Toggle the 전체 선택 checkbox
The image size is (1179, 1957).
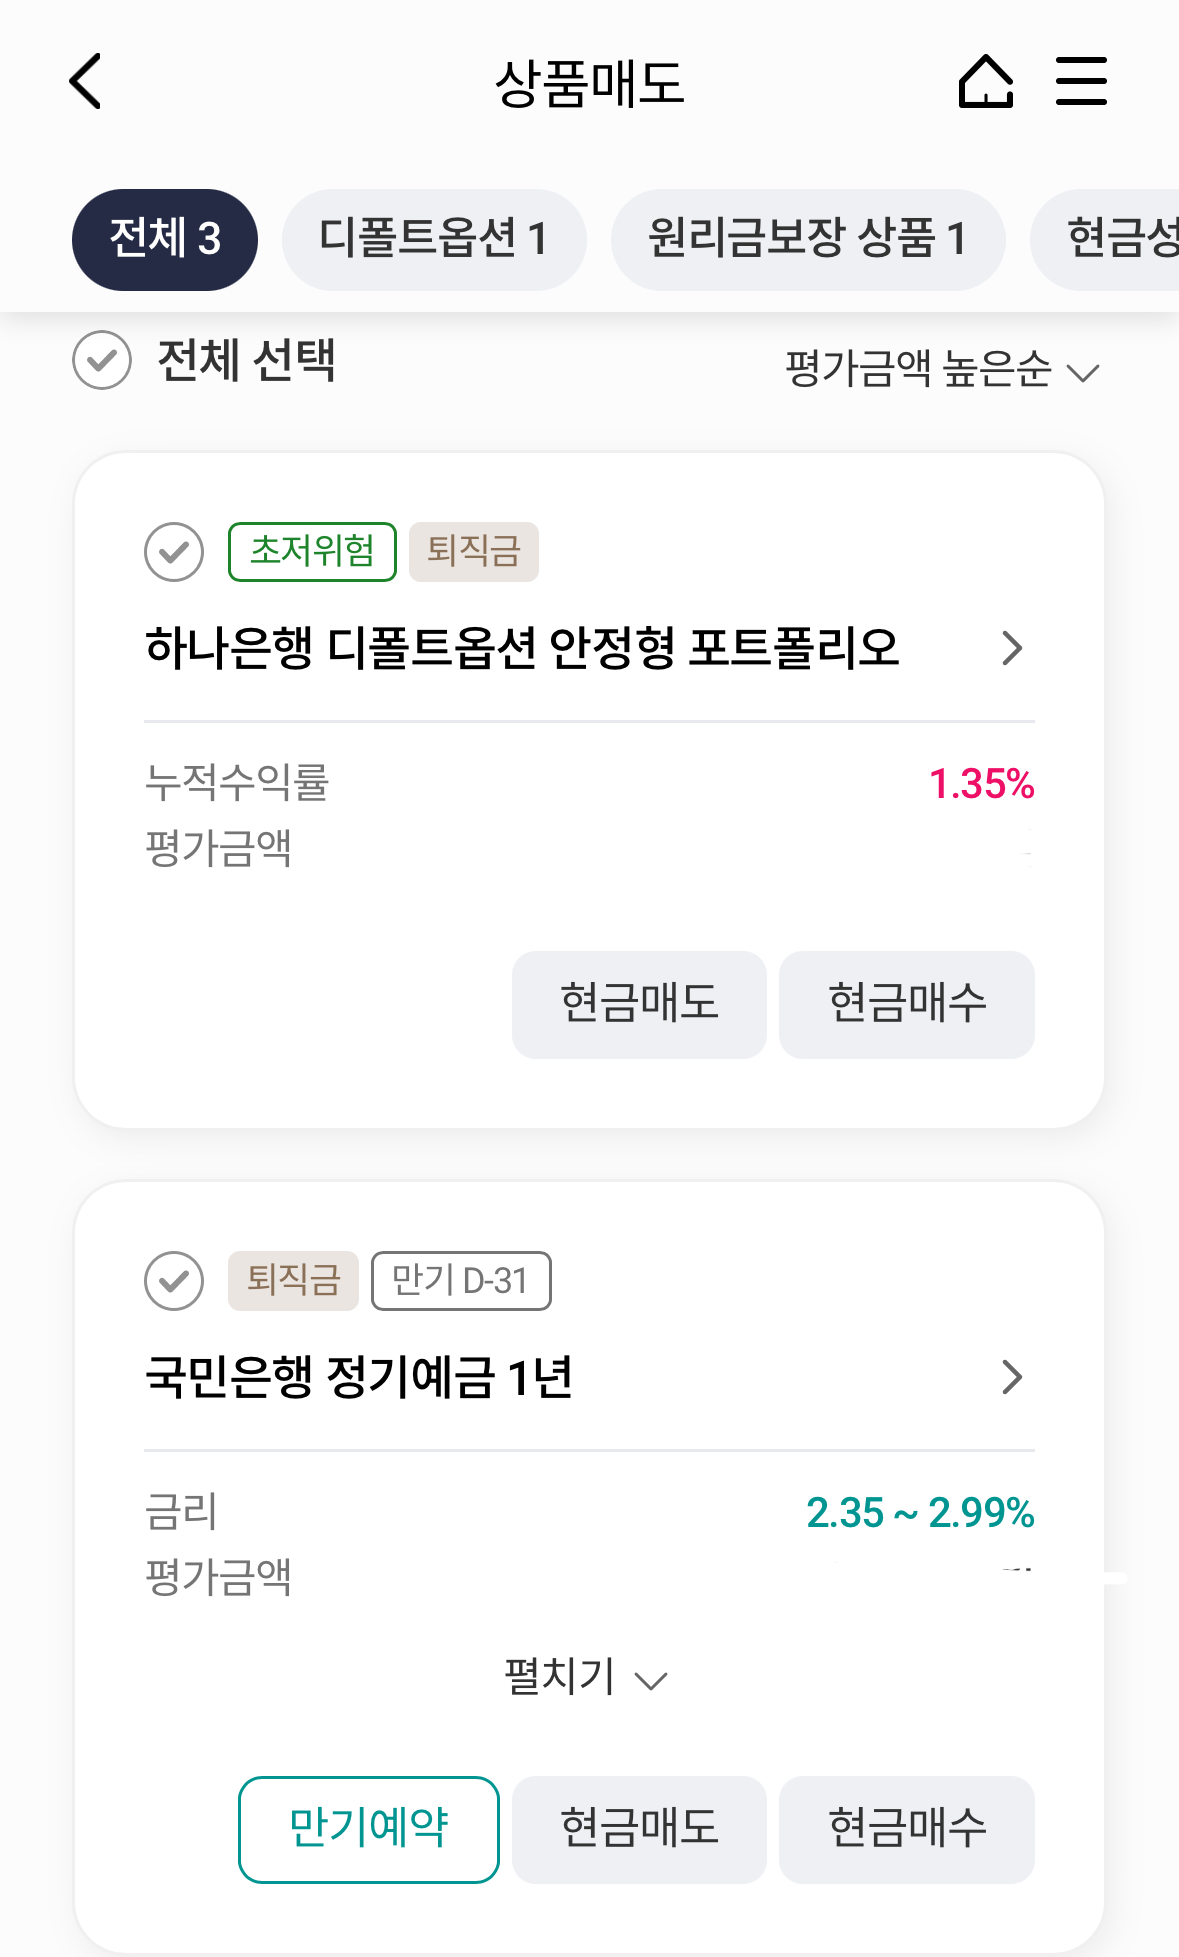pyautogui.click(x=102, y=360)
